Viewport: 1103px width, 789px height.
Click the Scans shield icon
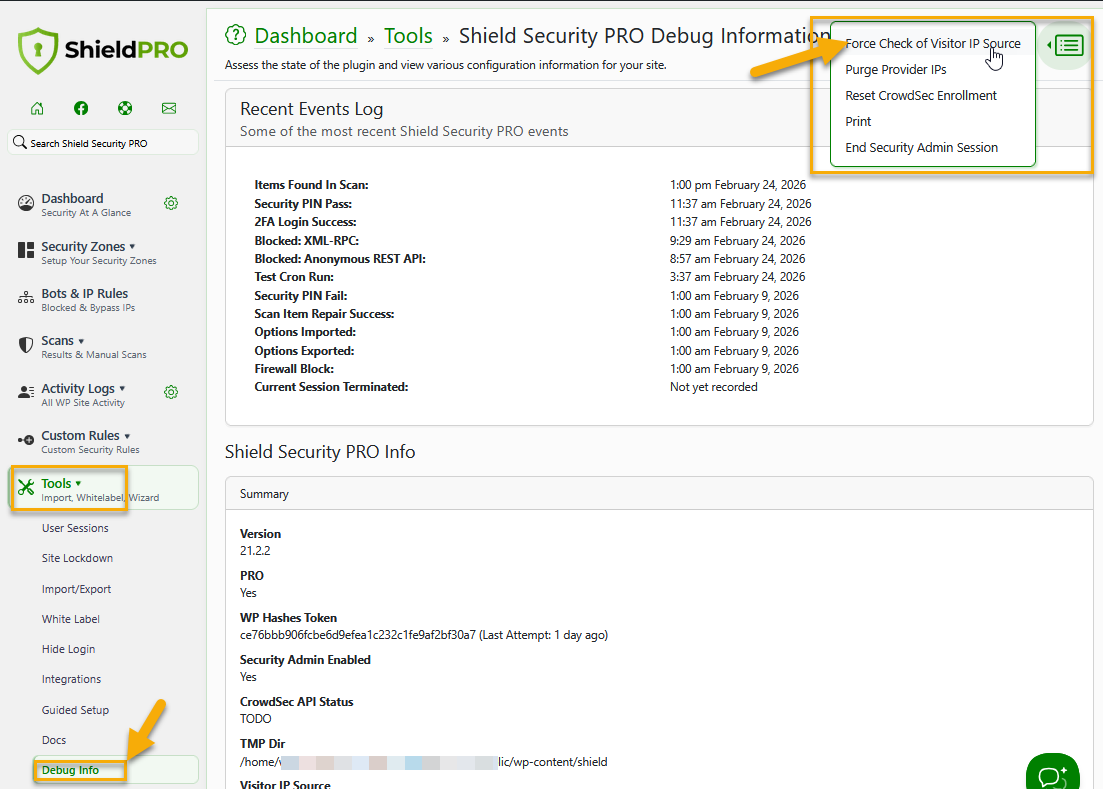[x=26, y=345]
